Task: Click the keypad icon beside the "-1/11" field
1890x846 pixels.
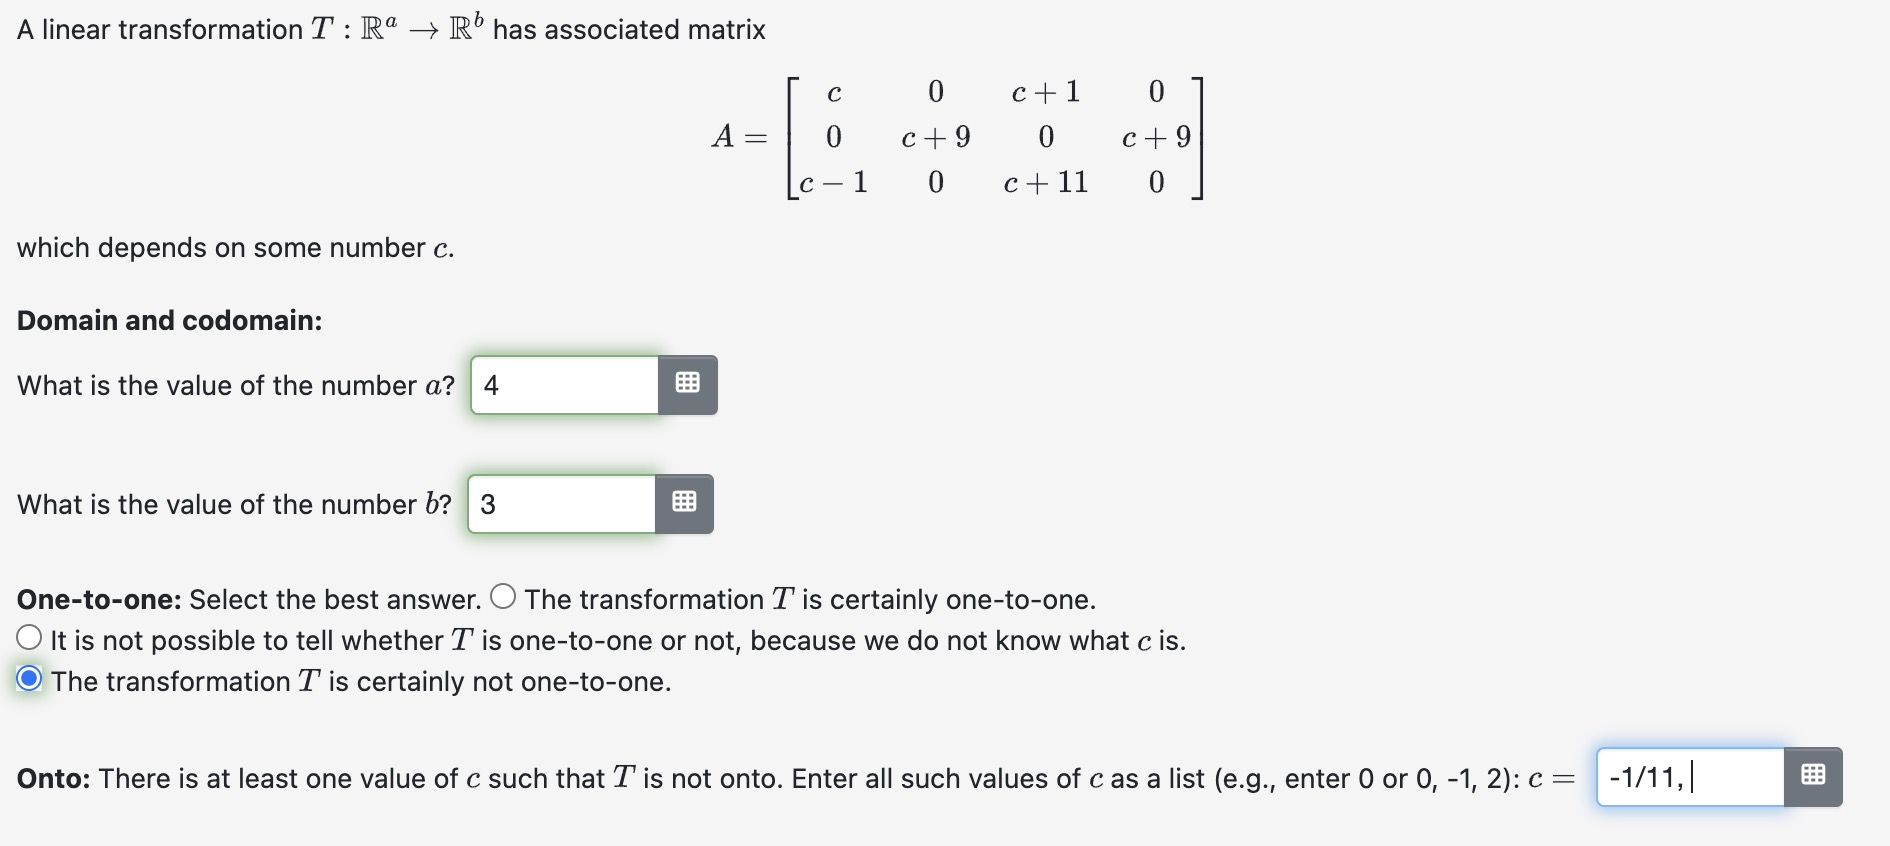Action: coord(1815,774)
